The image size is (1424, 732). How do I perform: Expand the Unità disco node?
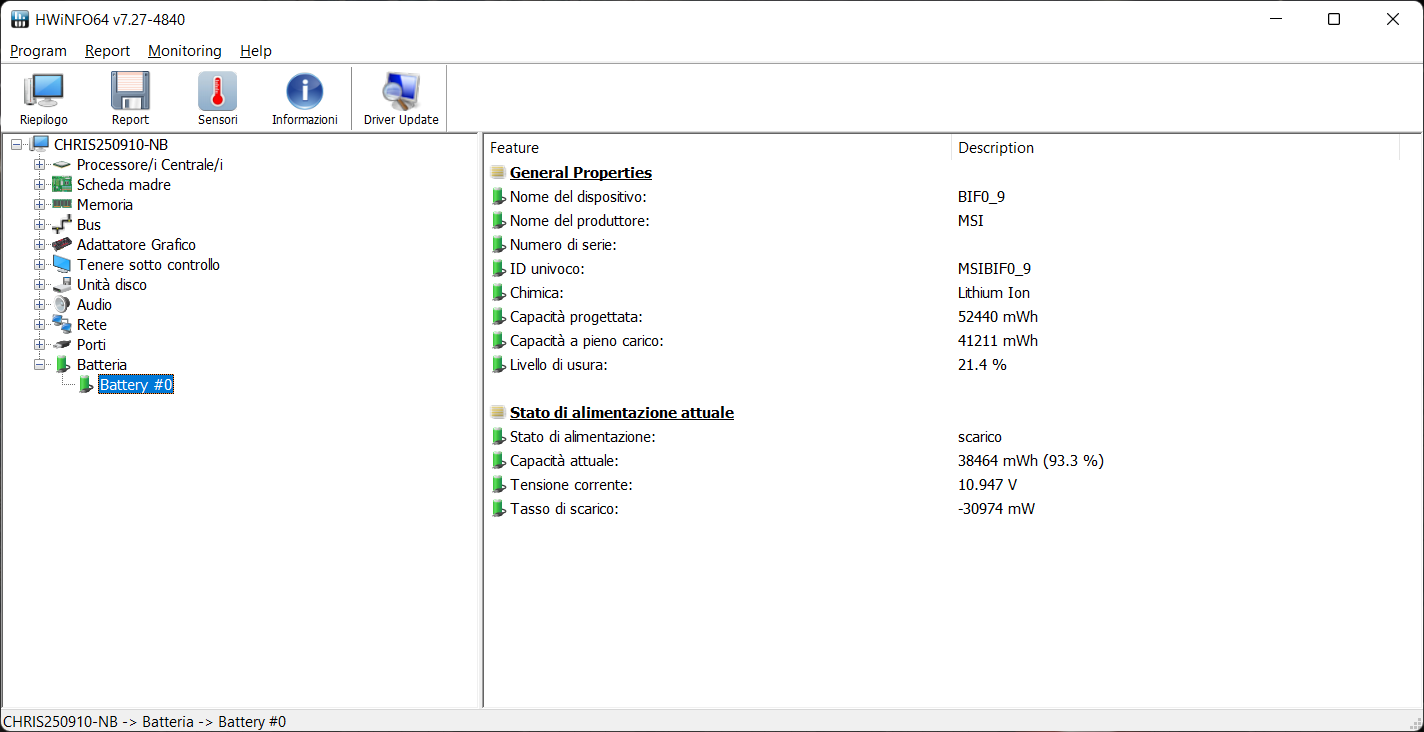pos(39,285)
